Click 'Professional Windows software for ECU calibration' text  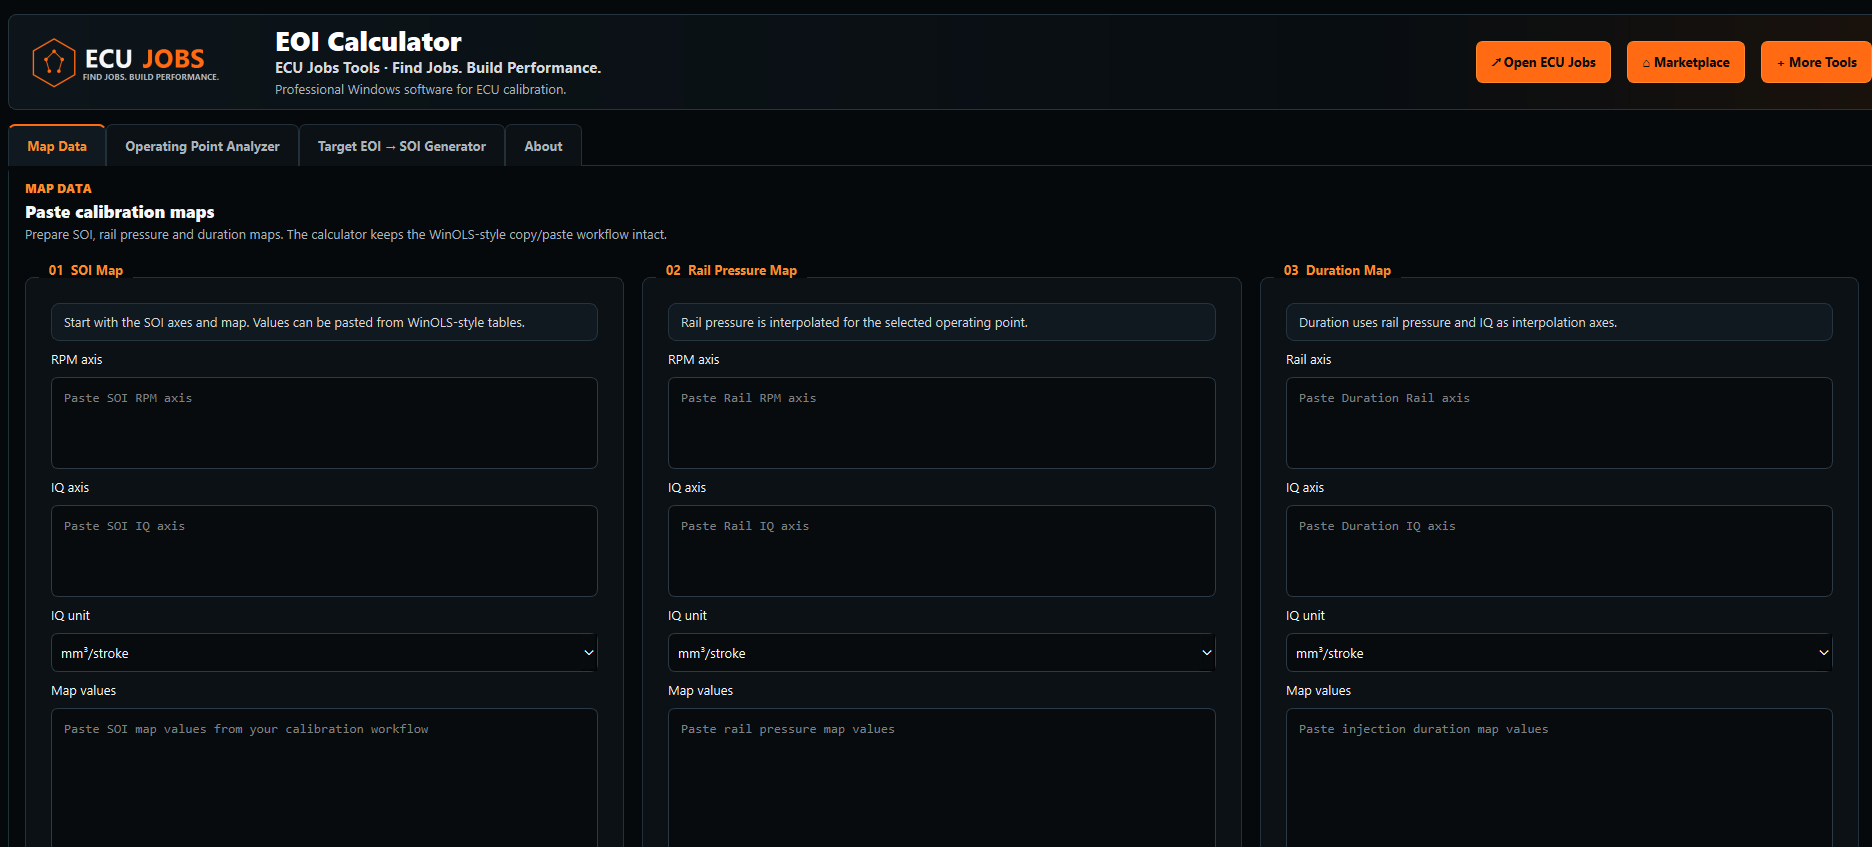[x=420, y=90]
